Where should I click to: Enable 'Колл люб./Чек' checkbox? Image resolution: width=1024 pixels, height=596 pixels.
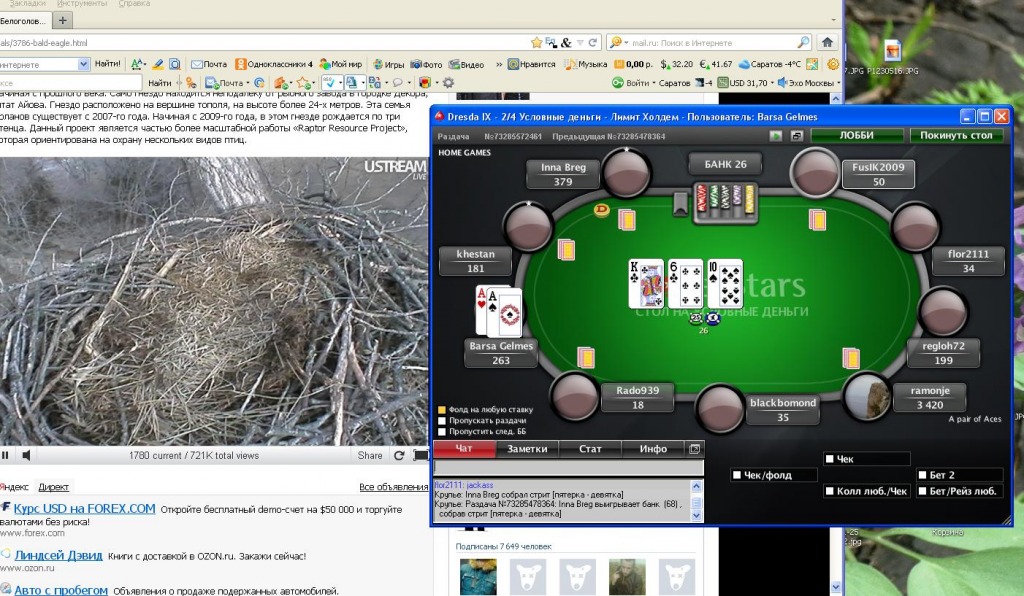[829, 491]
